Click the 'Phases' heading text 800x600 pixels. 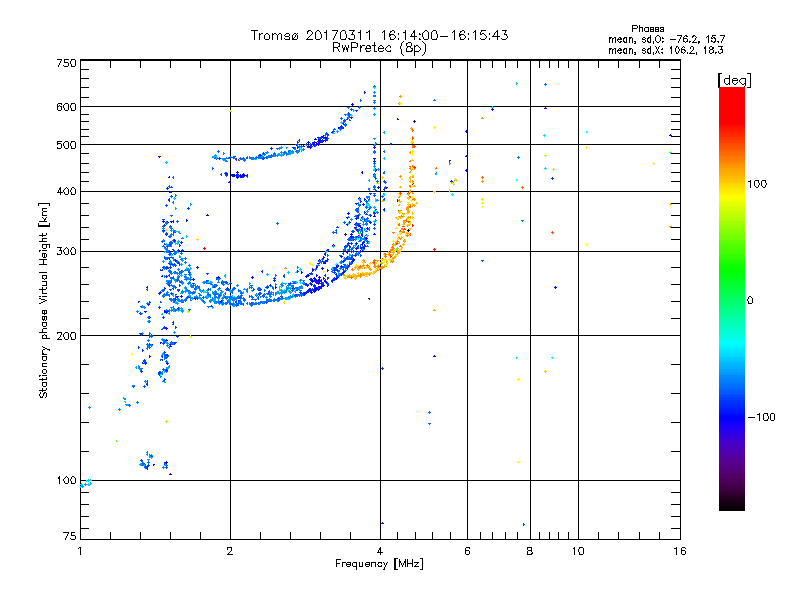coord(647,29)
